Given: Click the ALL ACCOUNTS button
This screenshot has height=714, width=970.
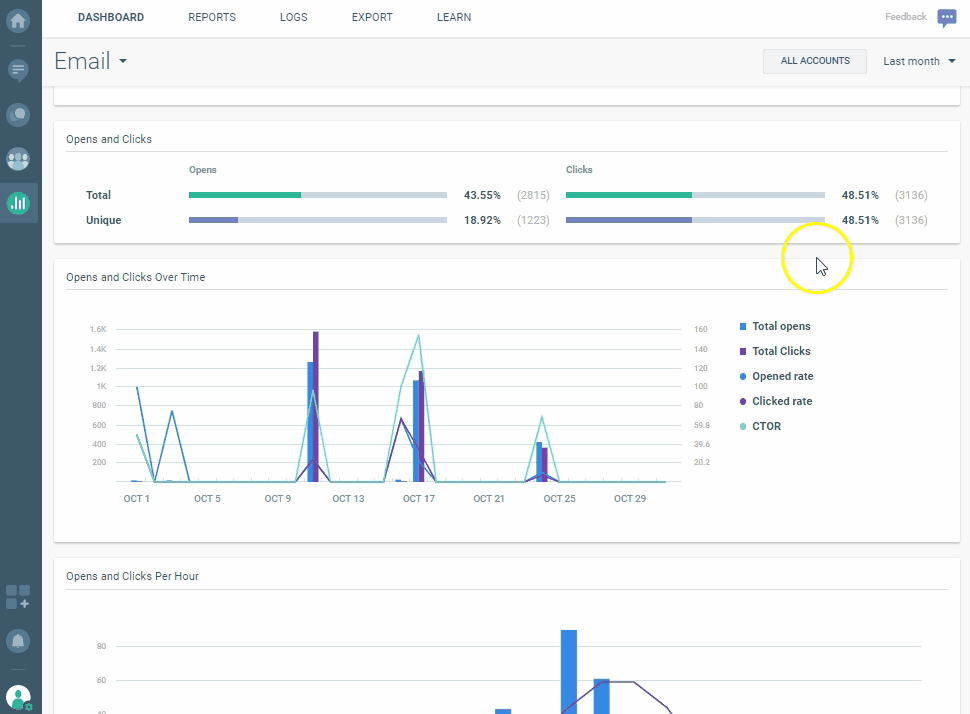Looking at the screenshot, I should (814, 61).
